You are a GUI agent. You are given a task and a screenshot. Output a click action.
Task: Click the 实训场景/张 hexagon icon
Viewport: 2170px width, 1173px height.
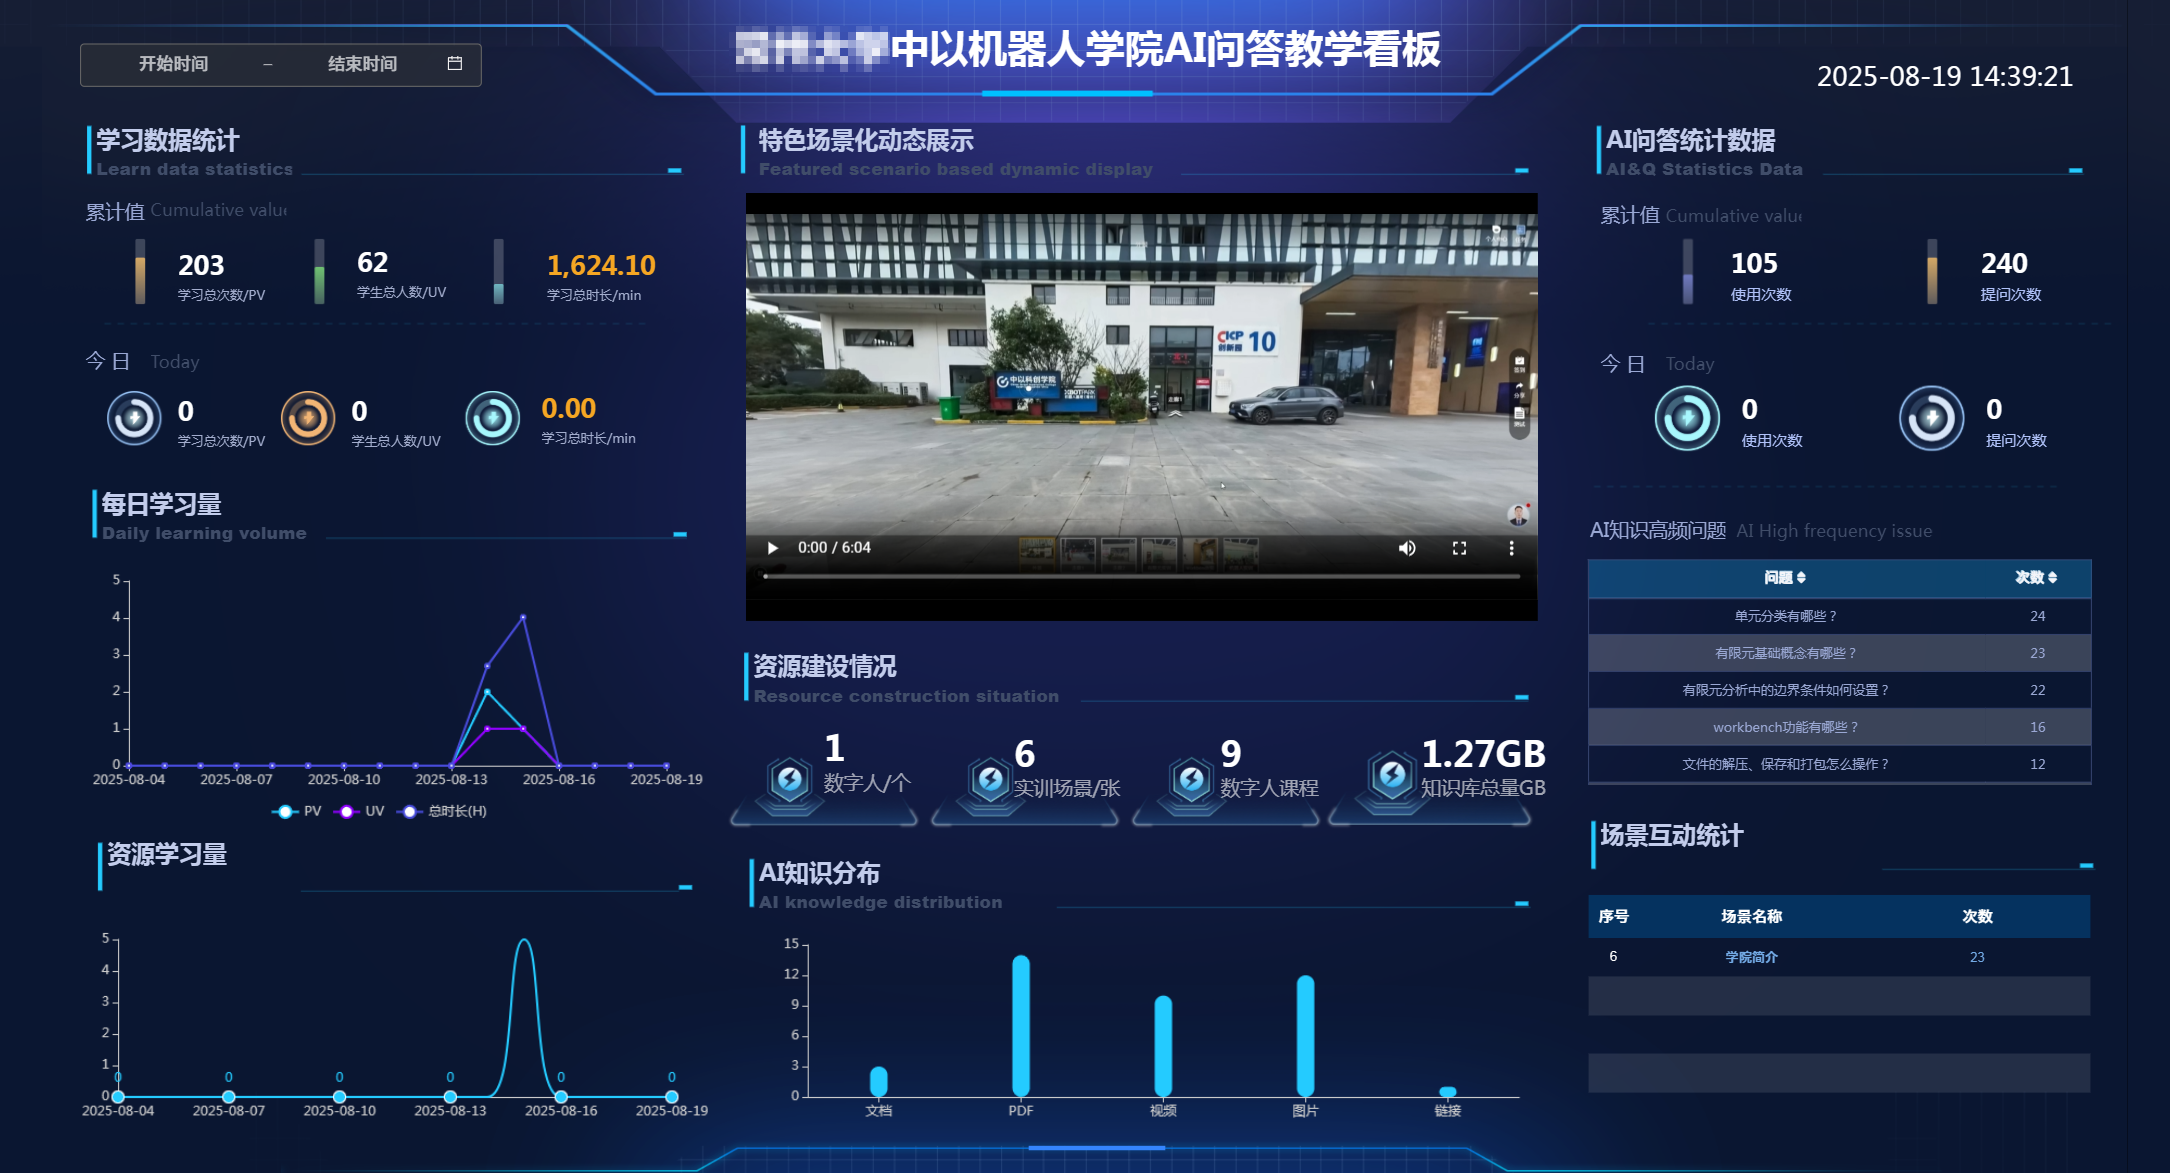(x=991, y=780)
